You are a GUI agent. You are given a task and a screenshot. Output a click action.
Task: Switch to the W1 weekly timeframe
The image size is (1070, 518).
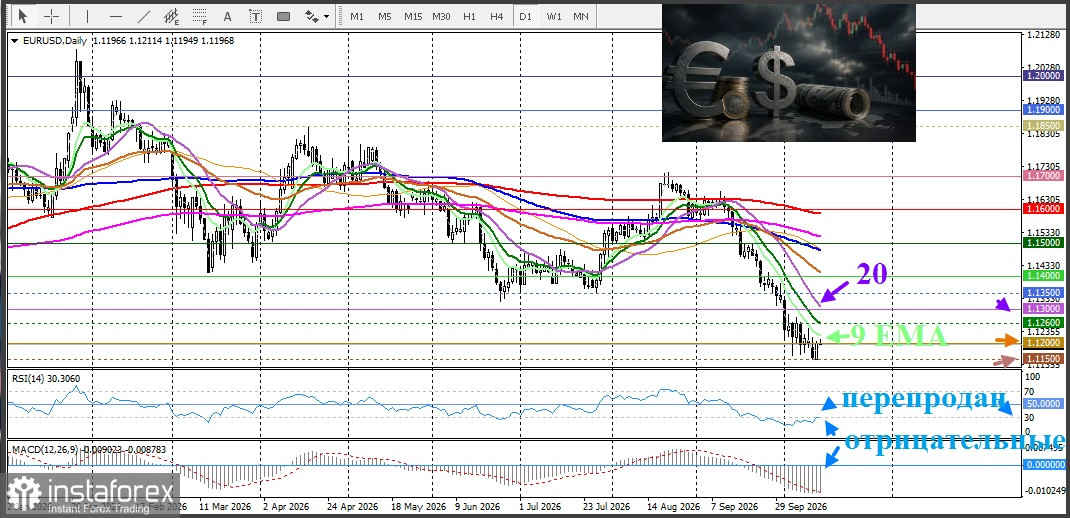click(x=554, y=16)
